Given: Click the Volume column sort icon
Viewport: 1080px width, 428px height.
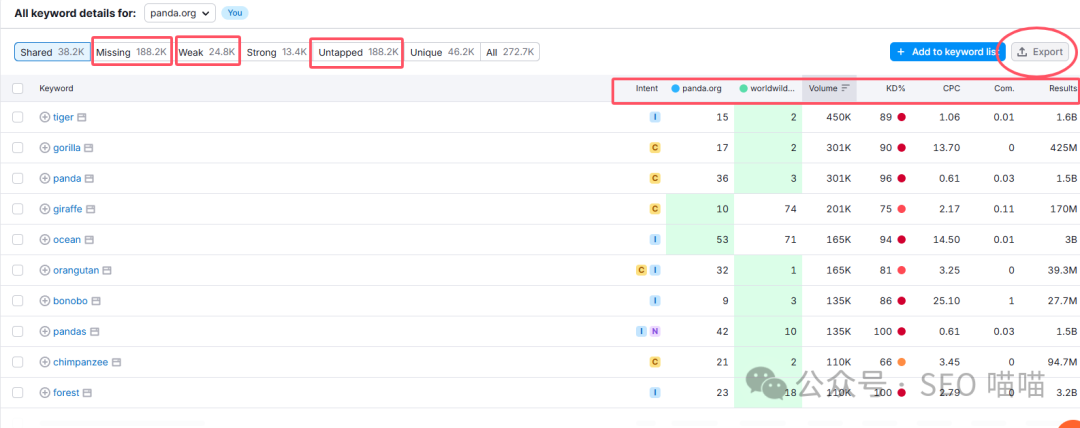Looking at the screenshot, I should (x=845, y=88).
